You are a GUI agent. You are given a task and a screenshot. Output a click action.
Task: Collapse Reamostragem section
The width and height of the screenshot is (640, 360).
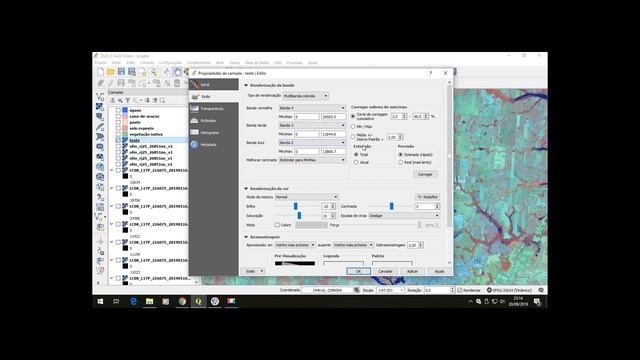click(x=246, y=237)
